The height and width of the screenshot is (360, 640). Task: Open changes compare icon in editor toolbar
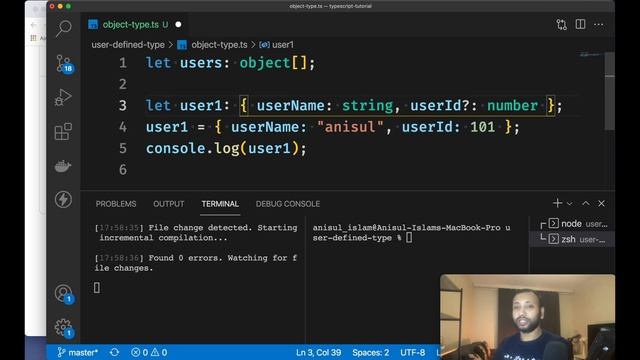click(x=561, y=24)
